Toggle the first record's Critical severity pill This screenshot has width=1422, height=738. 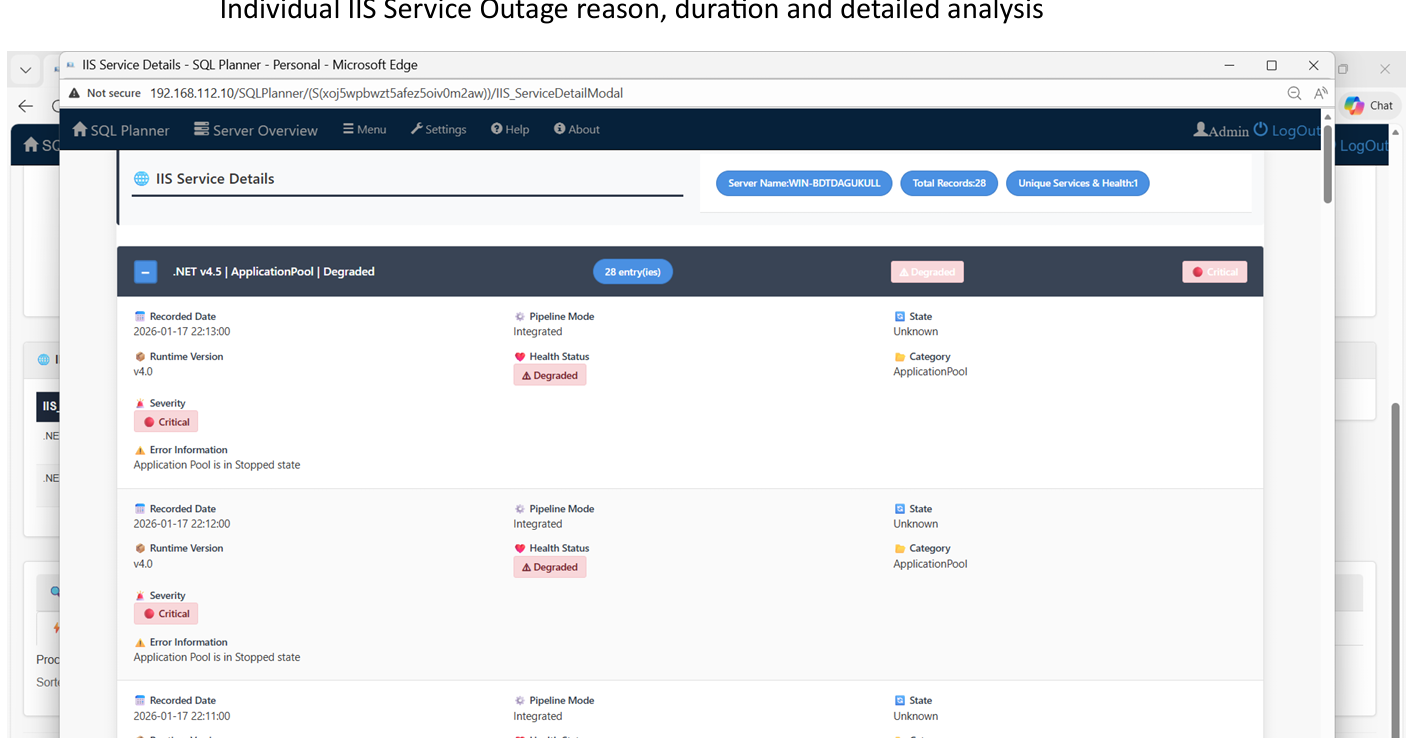[x=165, y=421]
